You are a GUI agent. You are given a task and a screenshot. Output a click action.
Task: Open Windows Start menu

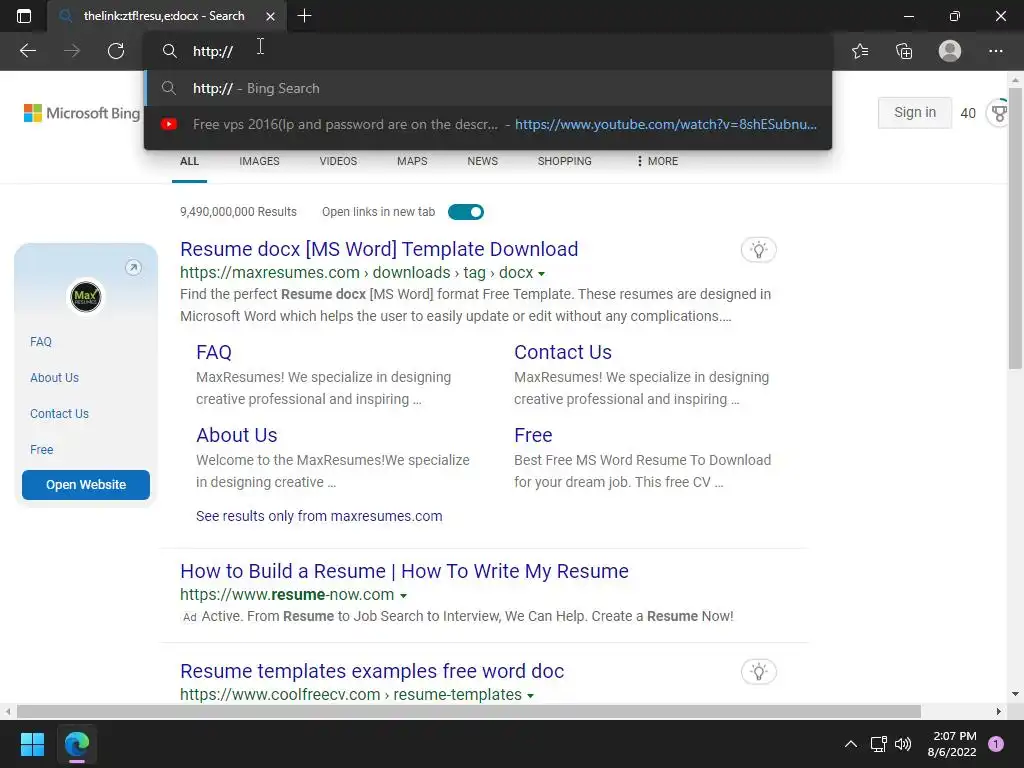[32, 744]
